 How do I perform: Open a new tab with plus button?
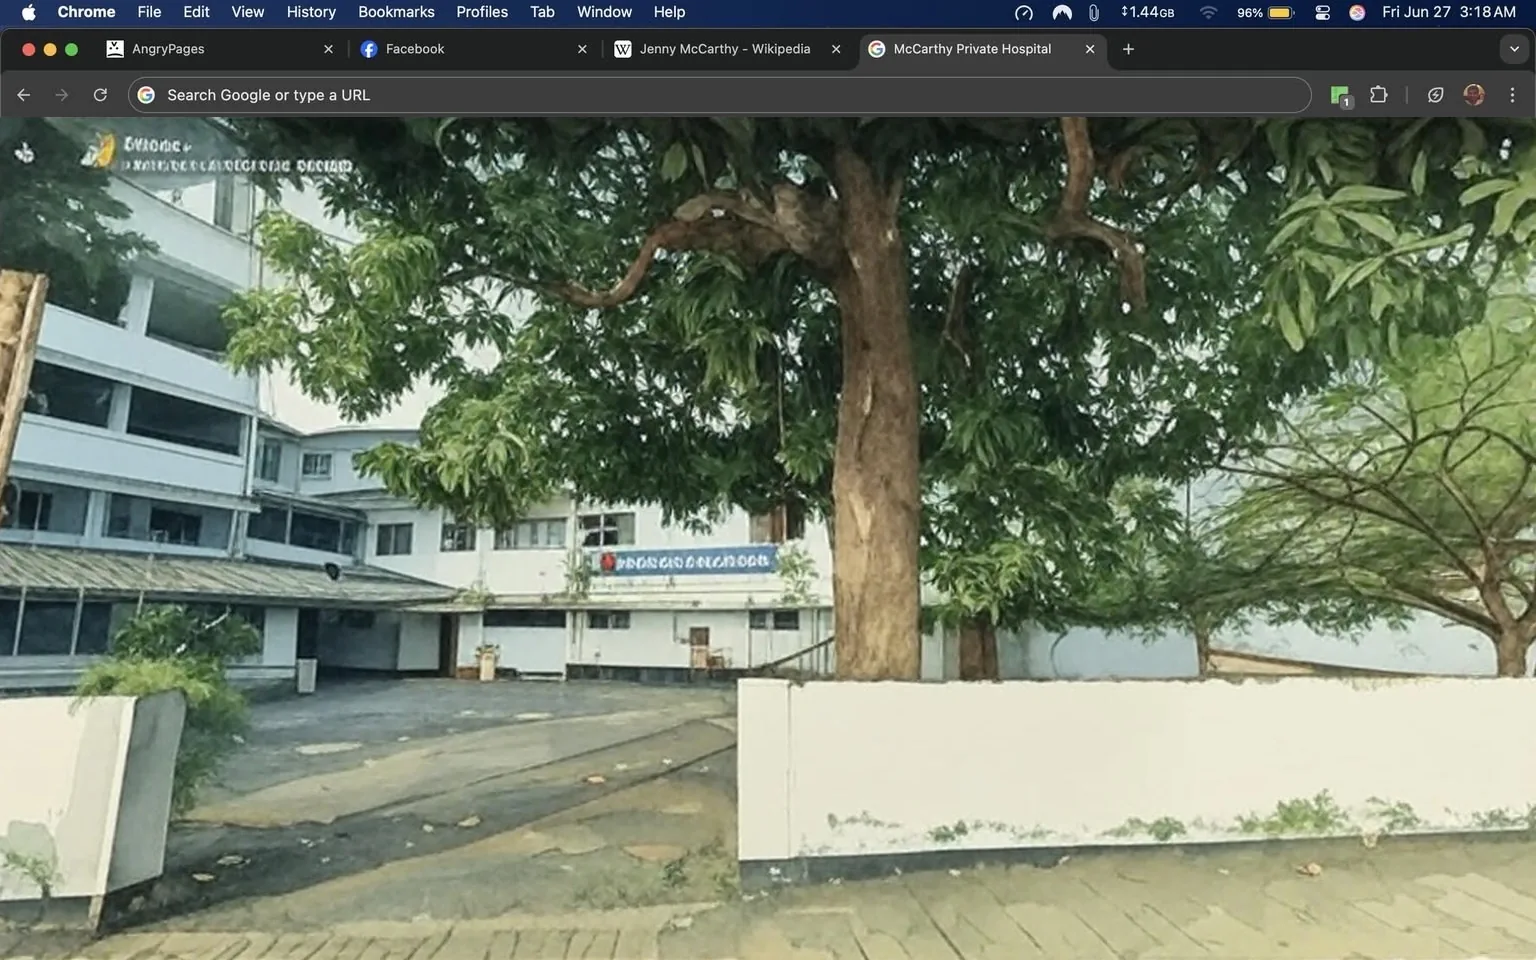point(1128,49)
